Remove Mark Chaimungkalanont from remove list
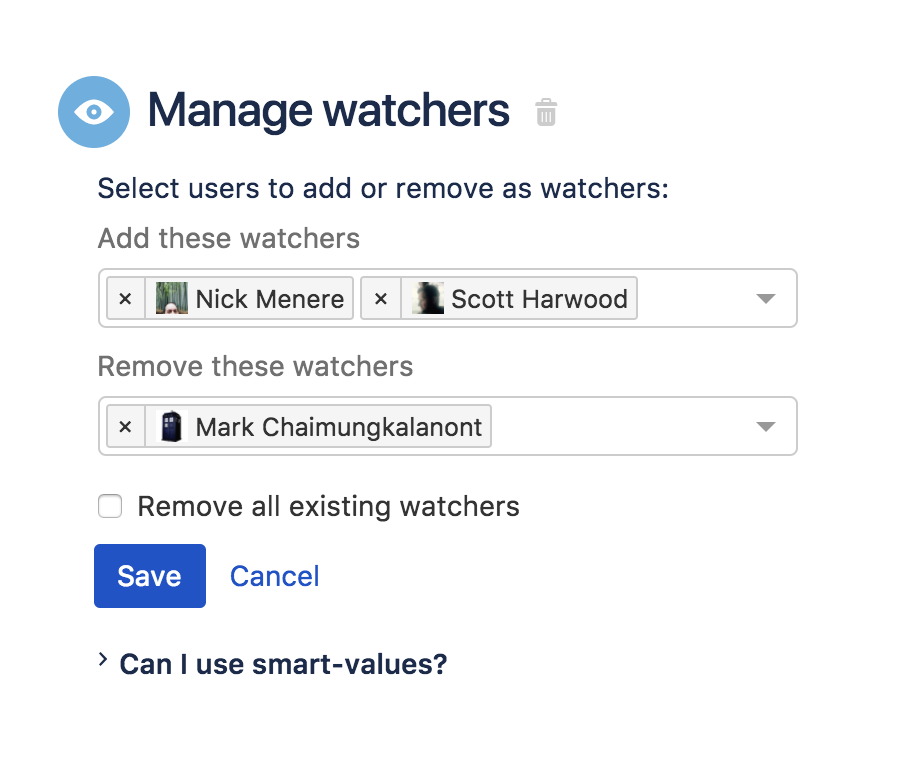This screenshot has width=910, height=764. point(125,427)
